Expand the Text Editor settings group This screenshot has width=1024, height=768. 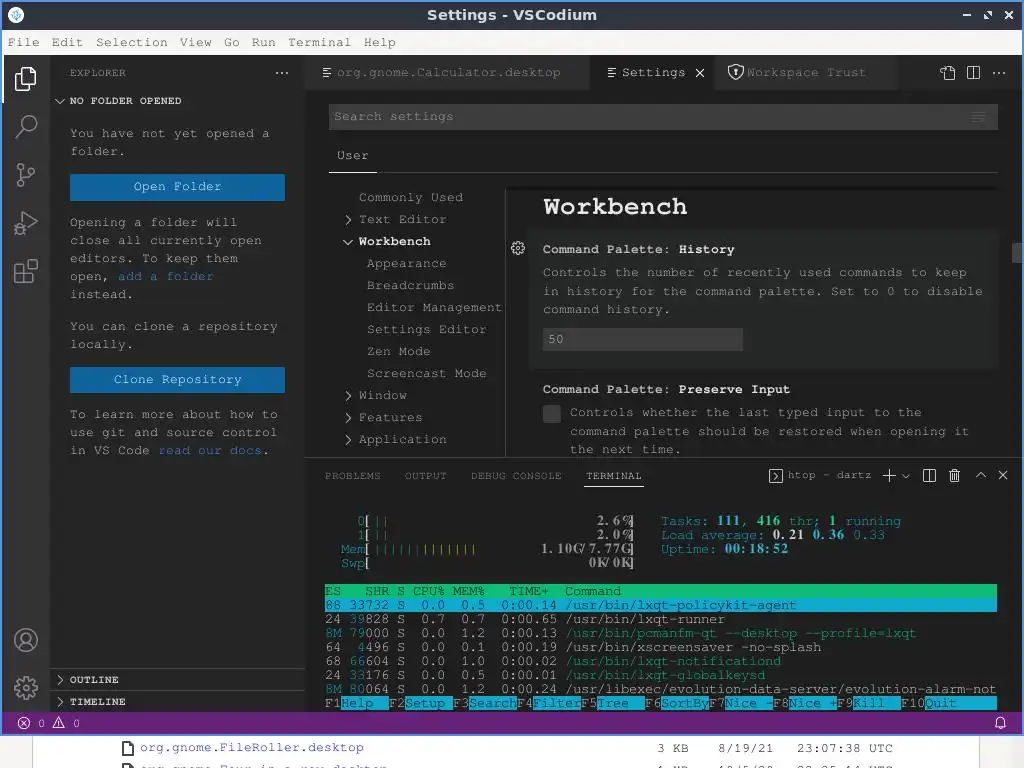[348, 220]
